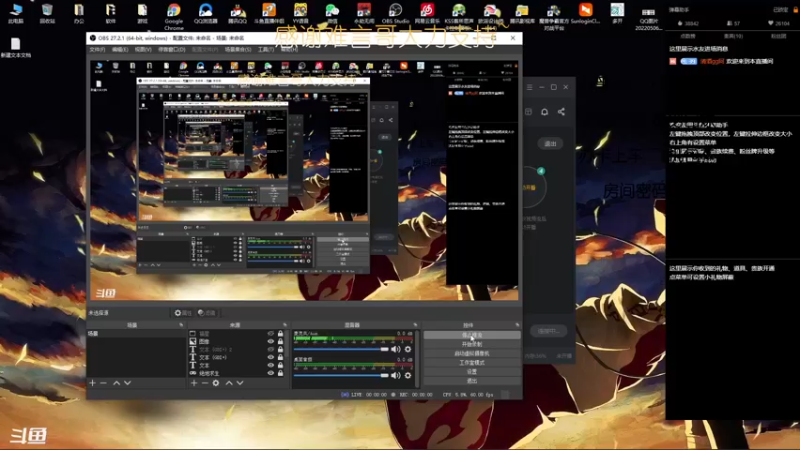This screenshot has height=450, width=800.
Task: Open 工具(T) menu in OBS
Action: 266,49
